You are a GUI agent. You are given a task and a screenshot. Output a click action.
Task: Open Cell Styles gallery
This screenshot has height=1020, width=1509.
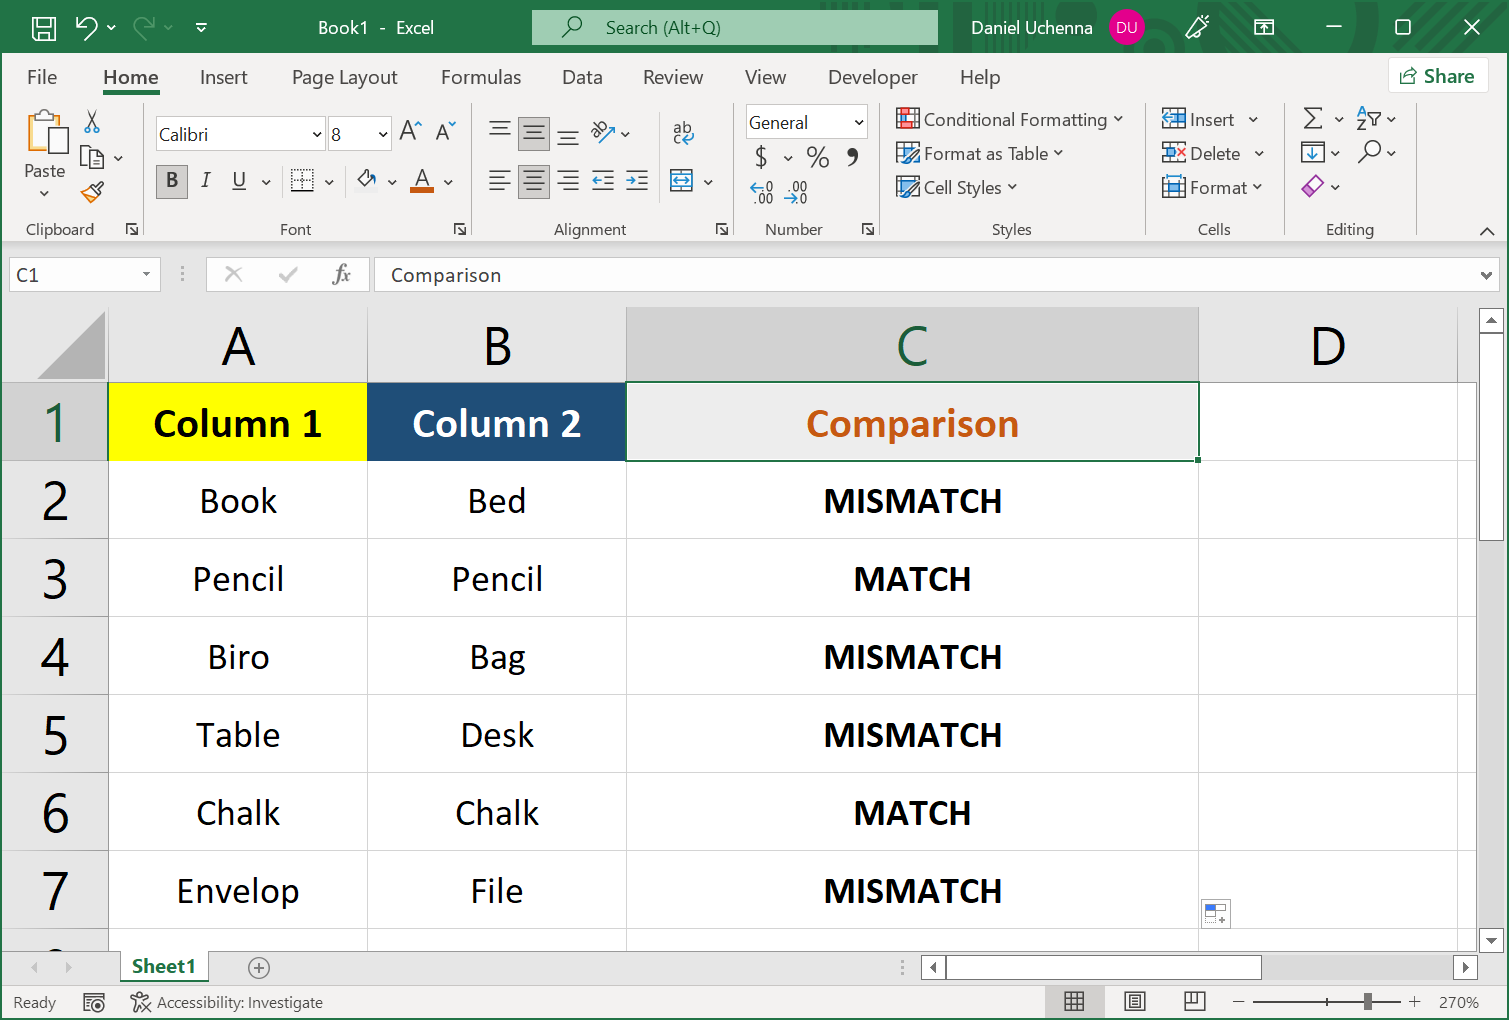point(955,187)
